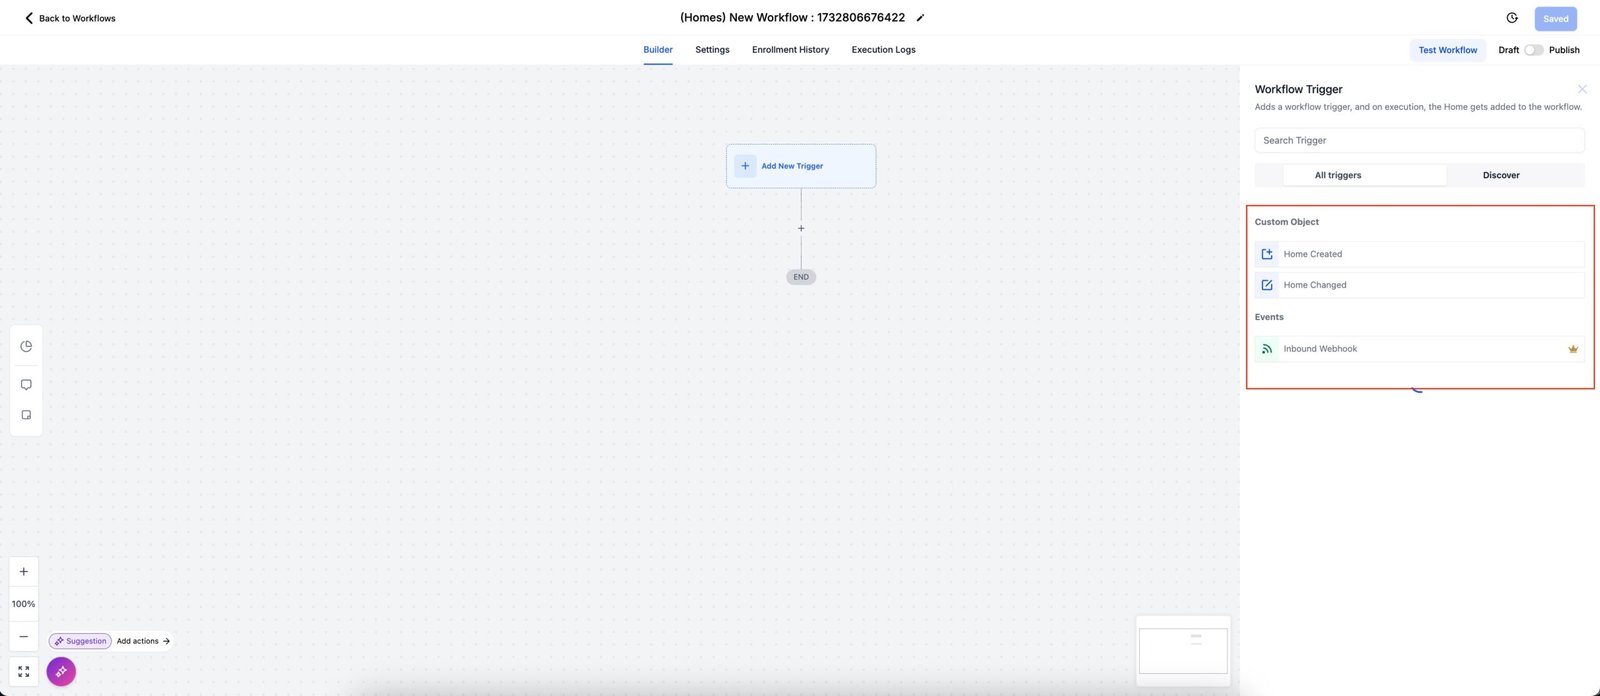The height and width of the screenshot is (696, 1600).
Task: Click the Search Trigger input field
Action: click(1419, 140)
